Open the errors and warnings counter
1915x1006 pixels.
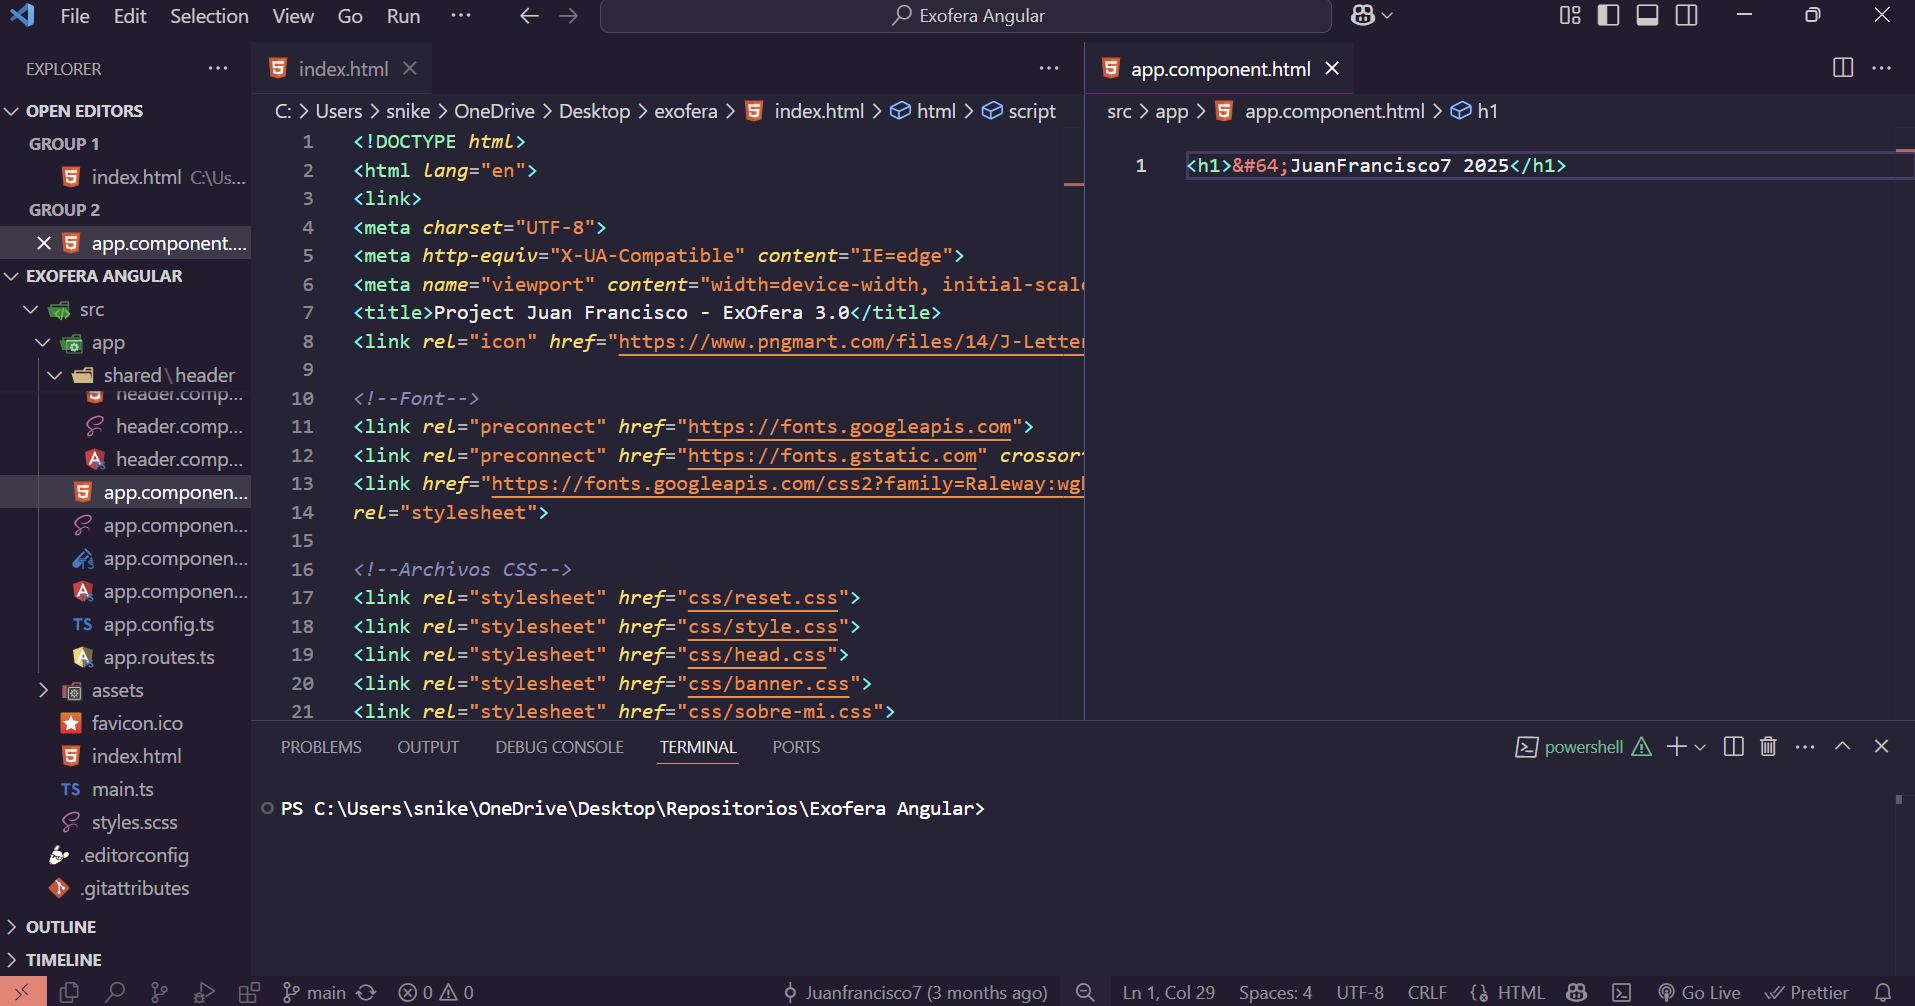436,992
